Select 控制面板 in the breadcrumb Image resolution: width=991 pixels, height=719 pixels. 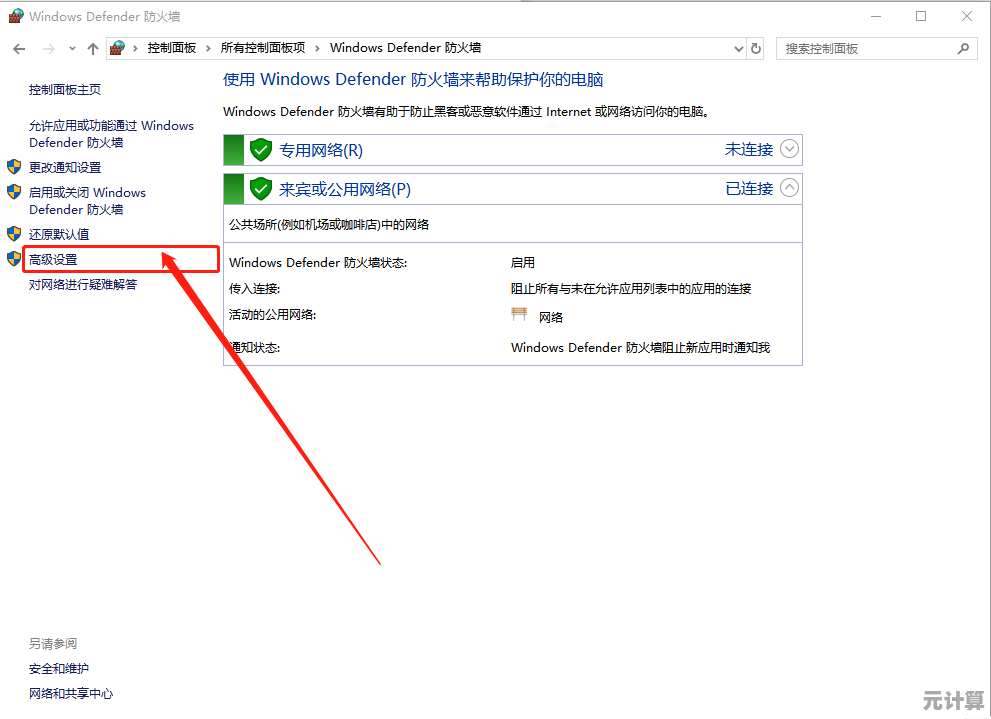(x=171, y=48)
